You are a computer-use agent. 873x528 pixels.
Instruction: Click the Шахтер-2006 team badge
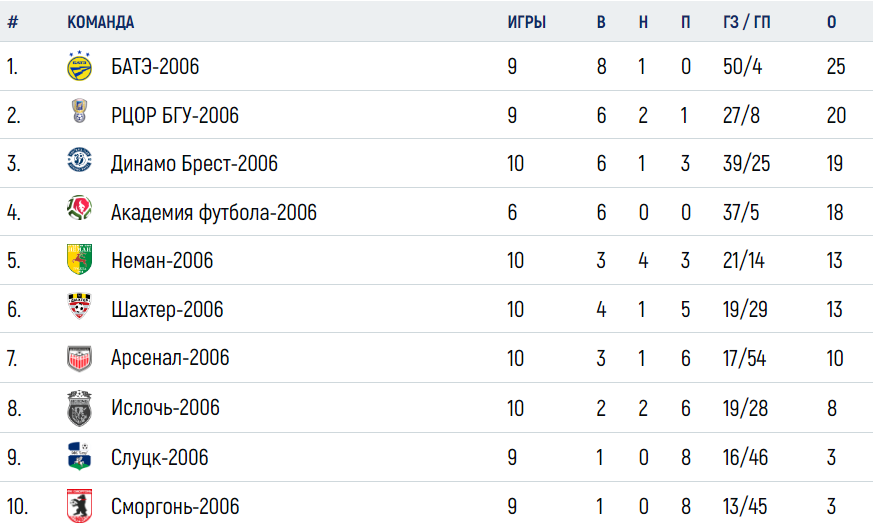pyautogui.click(x=79, y=306)
